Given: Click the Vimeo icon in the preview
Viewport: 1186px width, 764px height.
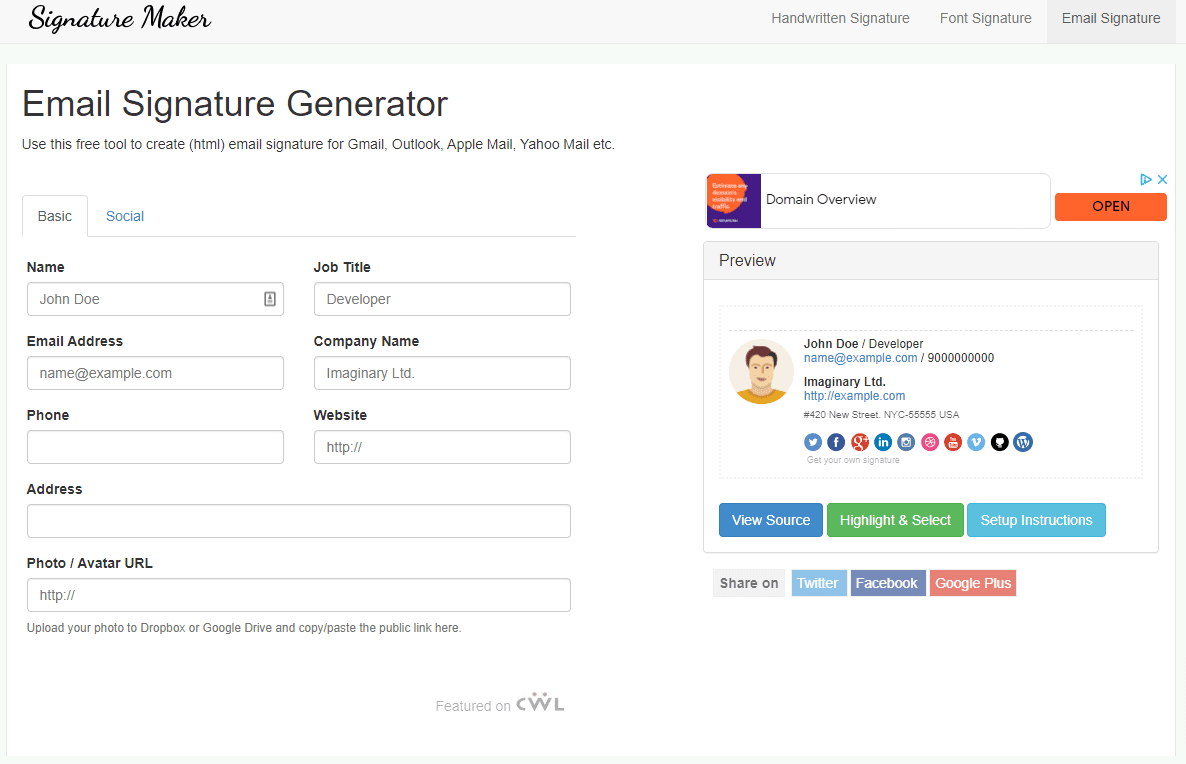Looking at the screenshot, I should (x=975, y=441).
